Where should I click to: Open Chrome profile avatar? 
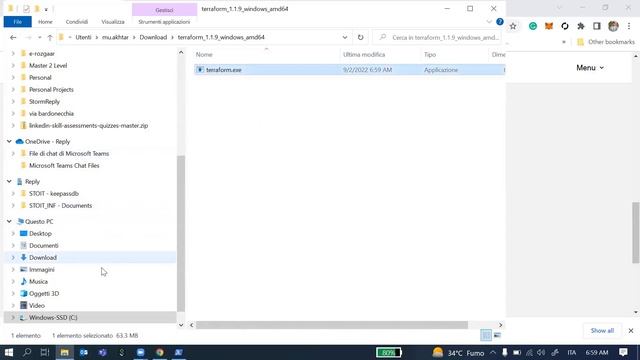(x=613, y=26)
